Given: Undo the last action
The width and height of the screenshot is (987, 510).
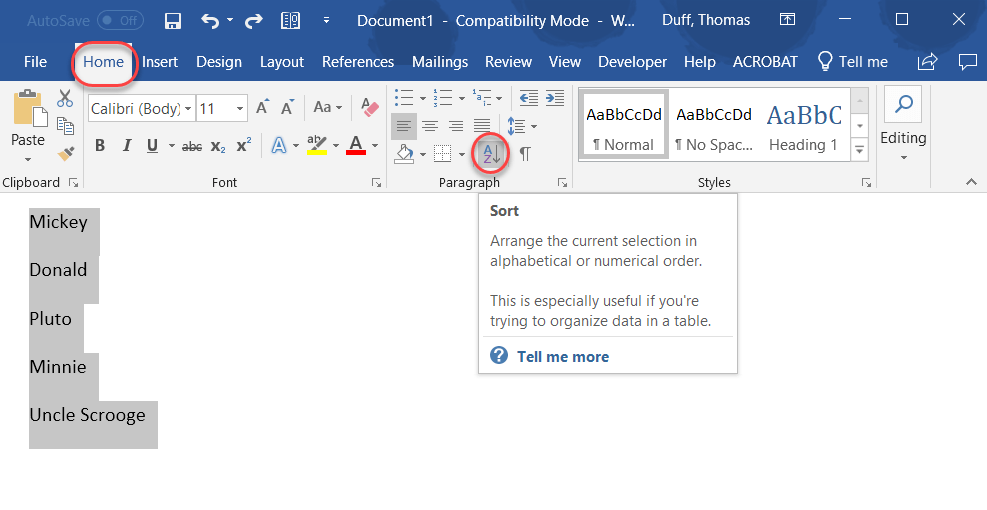Looking at the screenshot, I should tap(210, 21).
